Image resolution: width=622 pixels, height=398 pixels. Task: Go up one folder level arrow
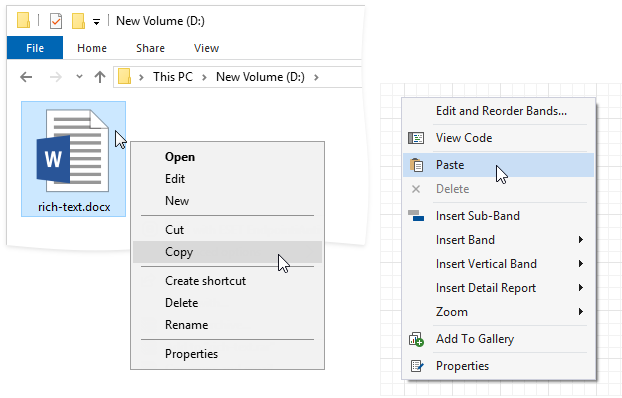(100, 77)
